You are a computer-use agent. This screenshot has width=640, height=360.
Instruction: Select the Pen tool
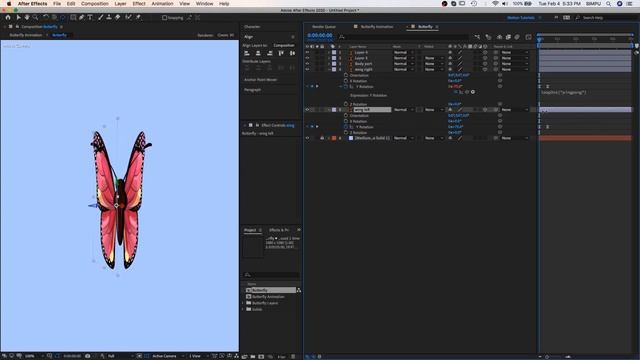click(x=82, y=18)
